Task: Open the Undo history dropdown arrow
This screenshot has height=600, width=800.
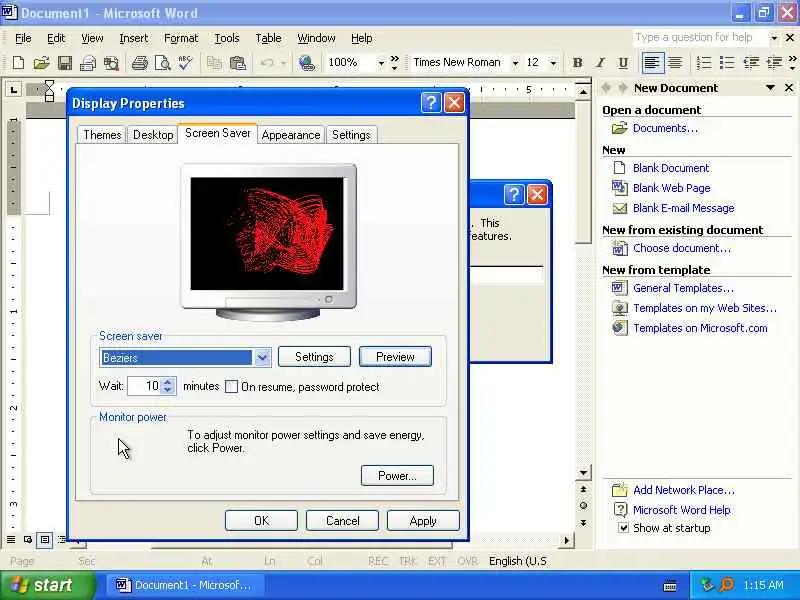Action: click(284, 63)
